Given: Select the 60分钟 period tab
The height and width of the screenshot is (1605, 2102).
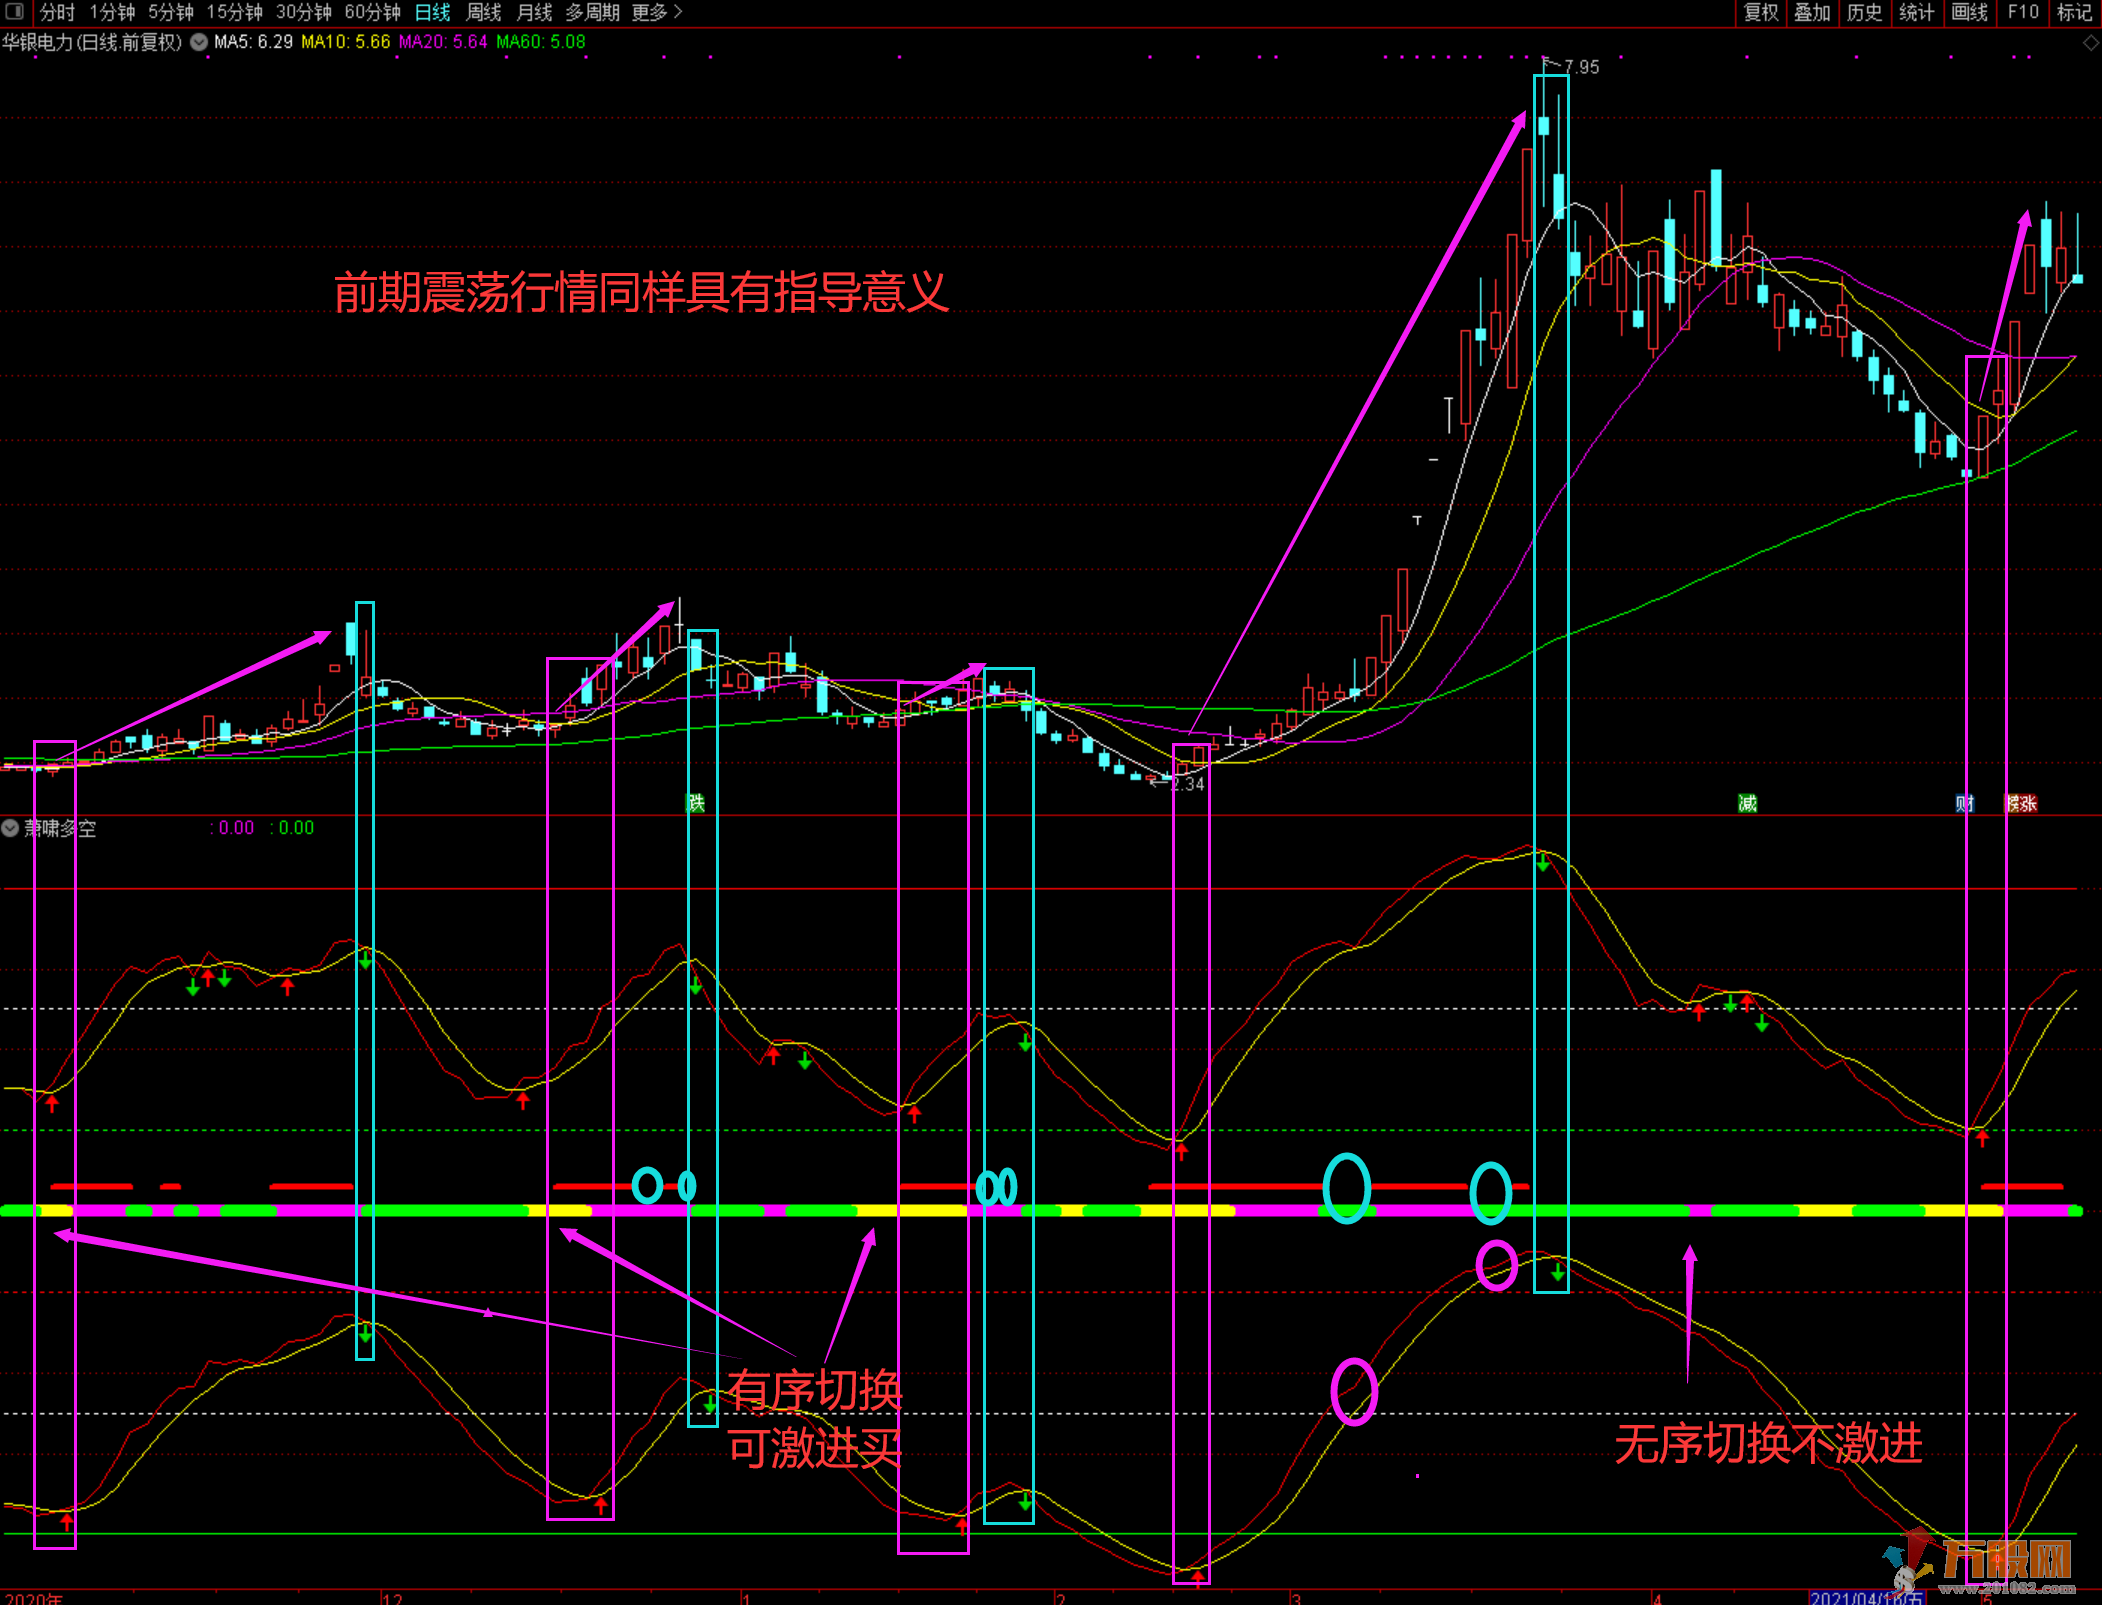Looking at the screenshot, I should 373,12.
